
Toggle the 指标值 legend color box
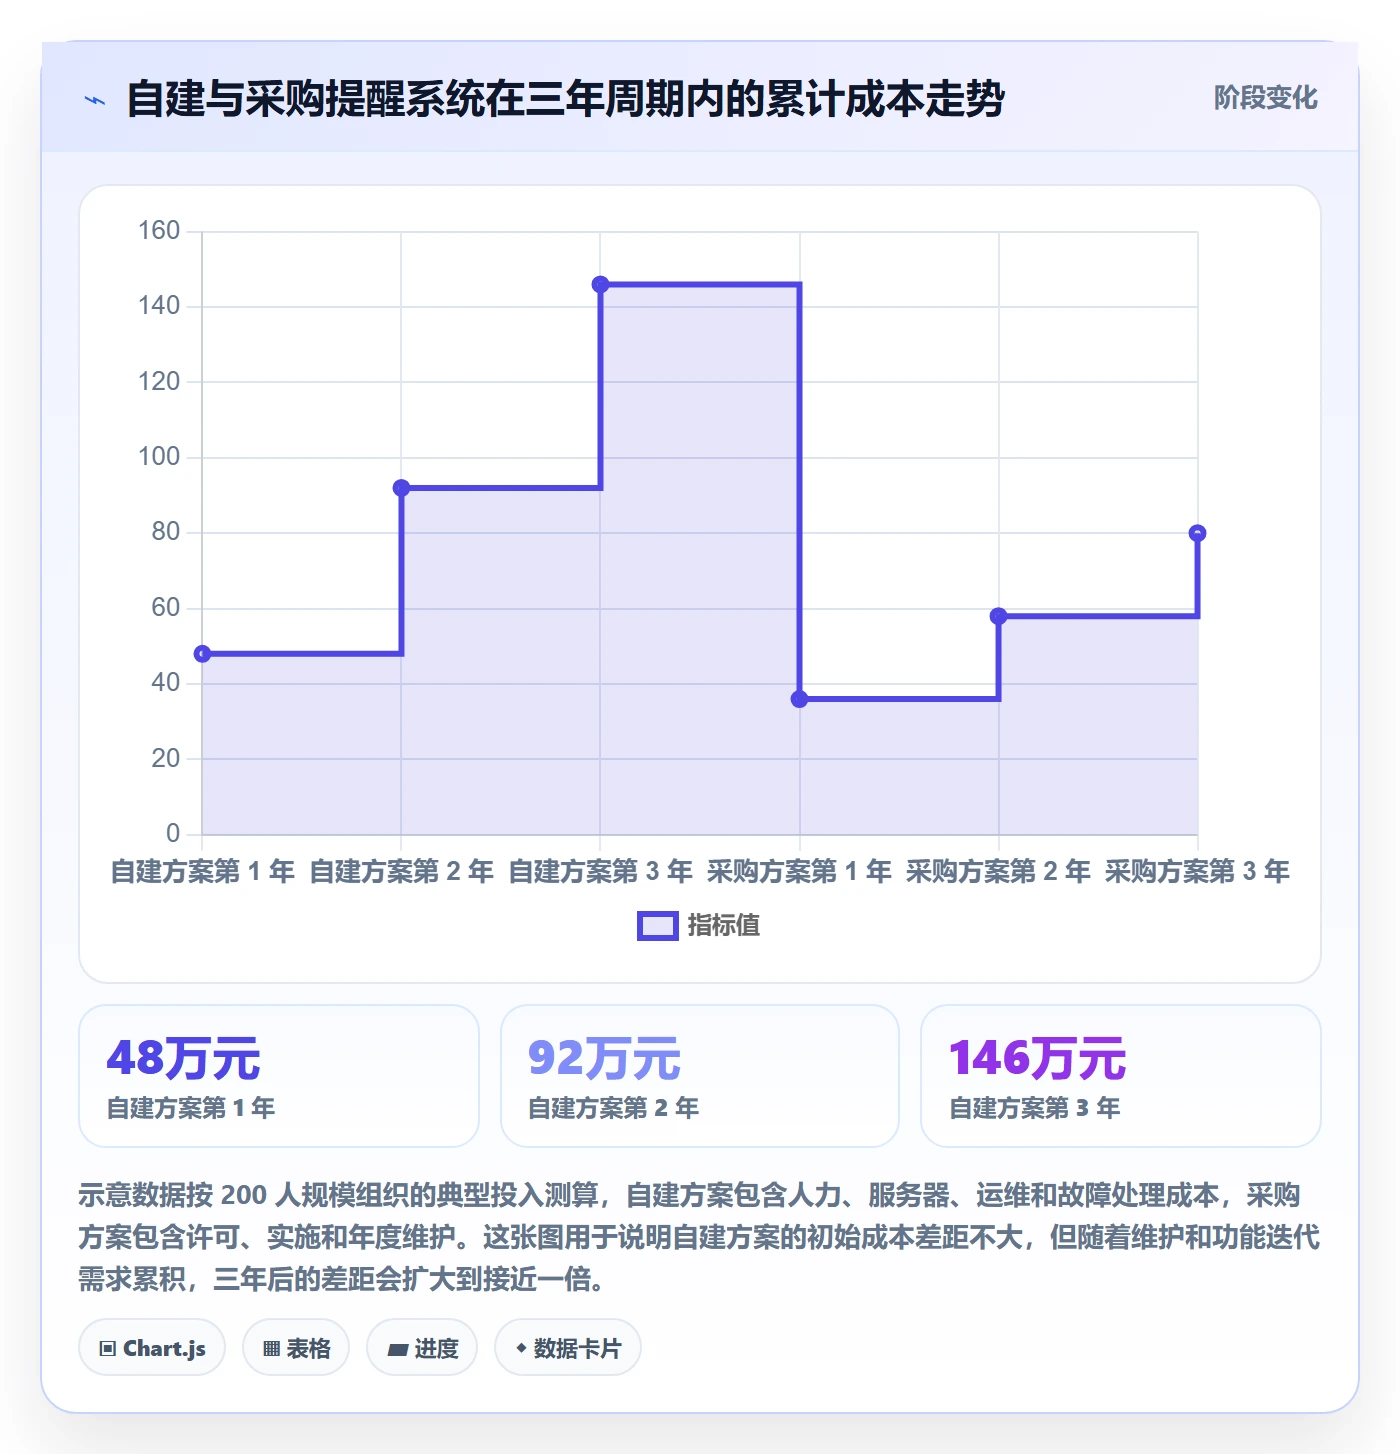coord(657,926)
